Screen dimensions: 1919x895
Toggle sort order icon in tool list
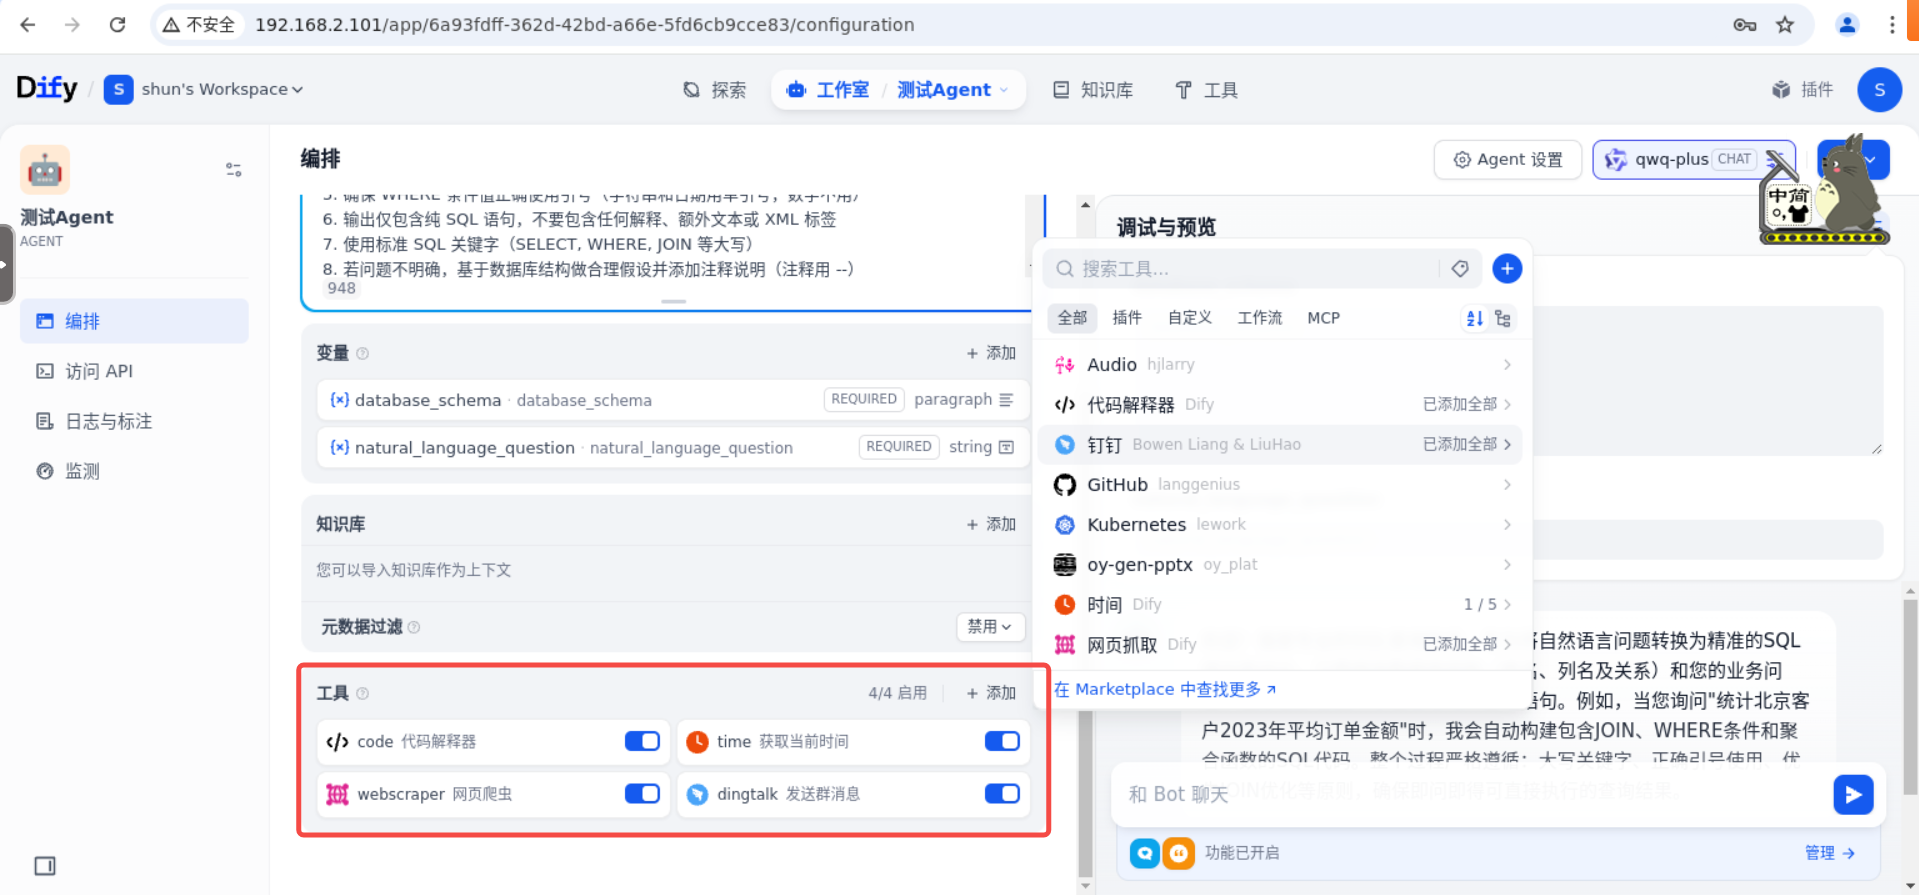[1474, 318]
